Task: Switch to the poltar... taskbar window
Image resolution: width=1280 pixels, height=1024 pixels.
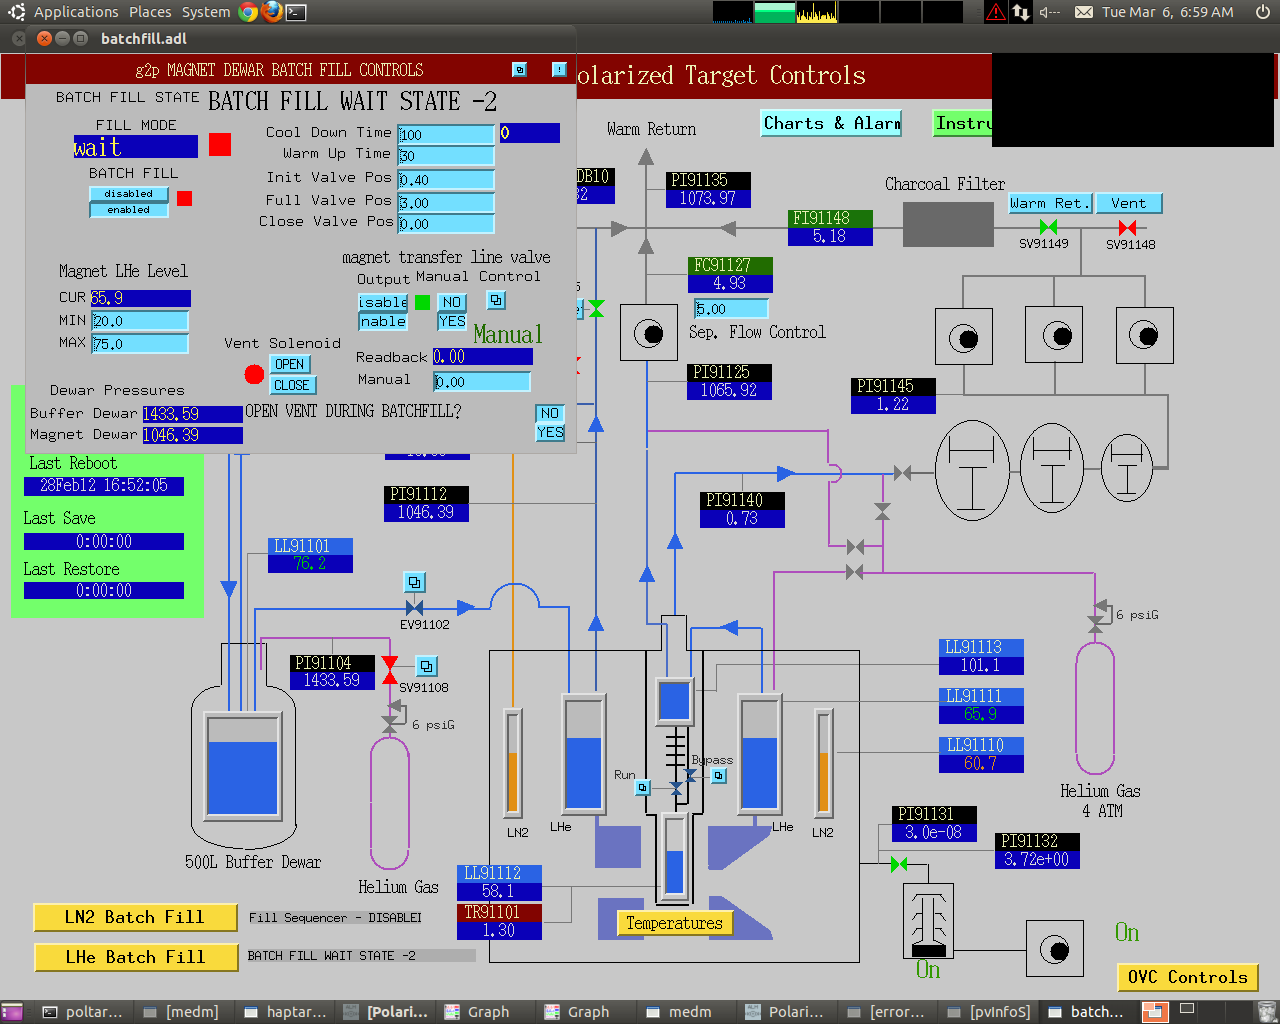Action: pyautogui.click(x=83, y=1012)
